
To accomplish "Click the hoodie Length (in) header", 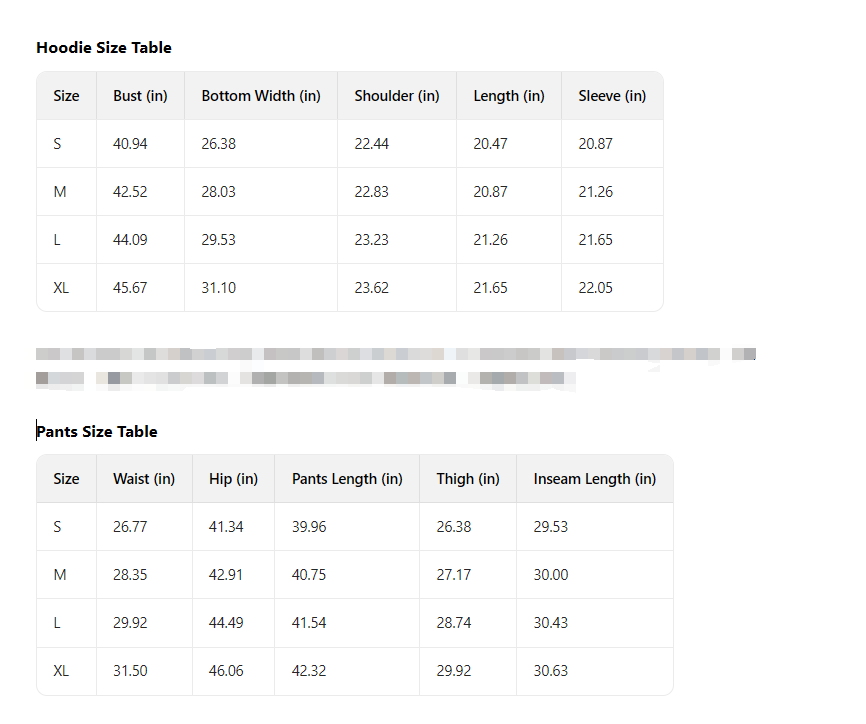I will tap(509, 96).
